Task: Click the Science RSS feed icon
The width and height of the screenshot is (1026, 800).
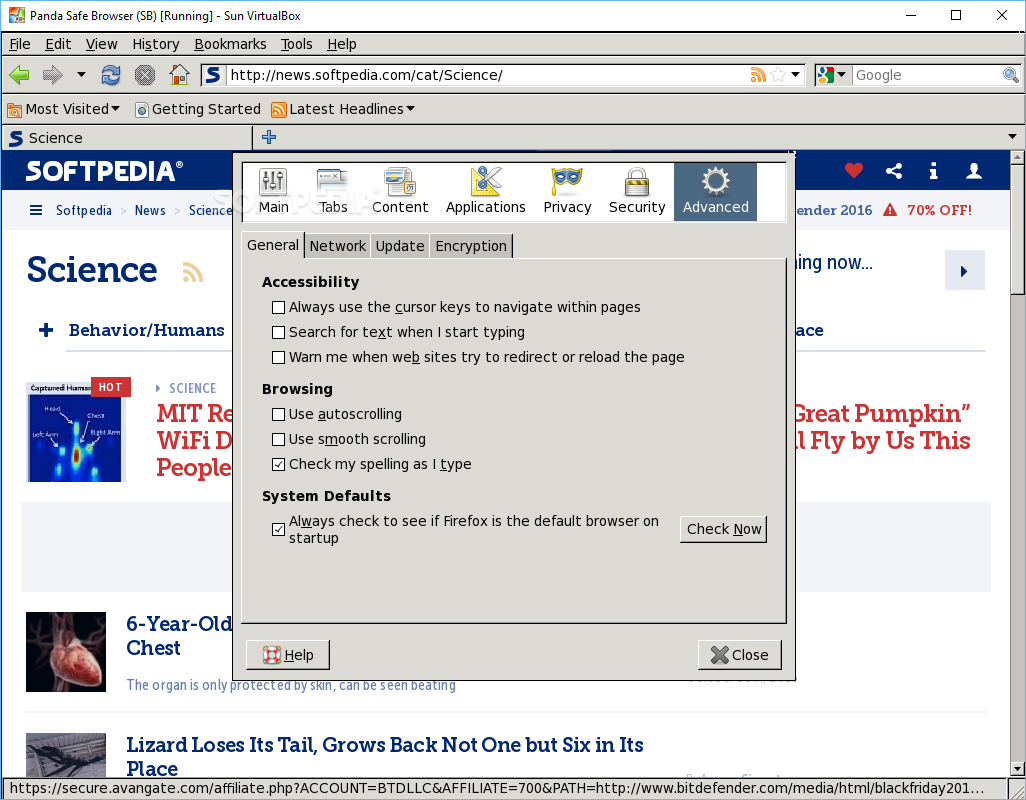Action: coord(192,271)
